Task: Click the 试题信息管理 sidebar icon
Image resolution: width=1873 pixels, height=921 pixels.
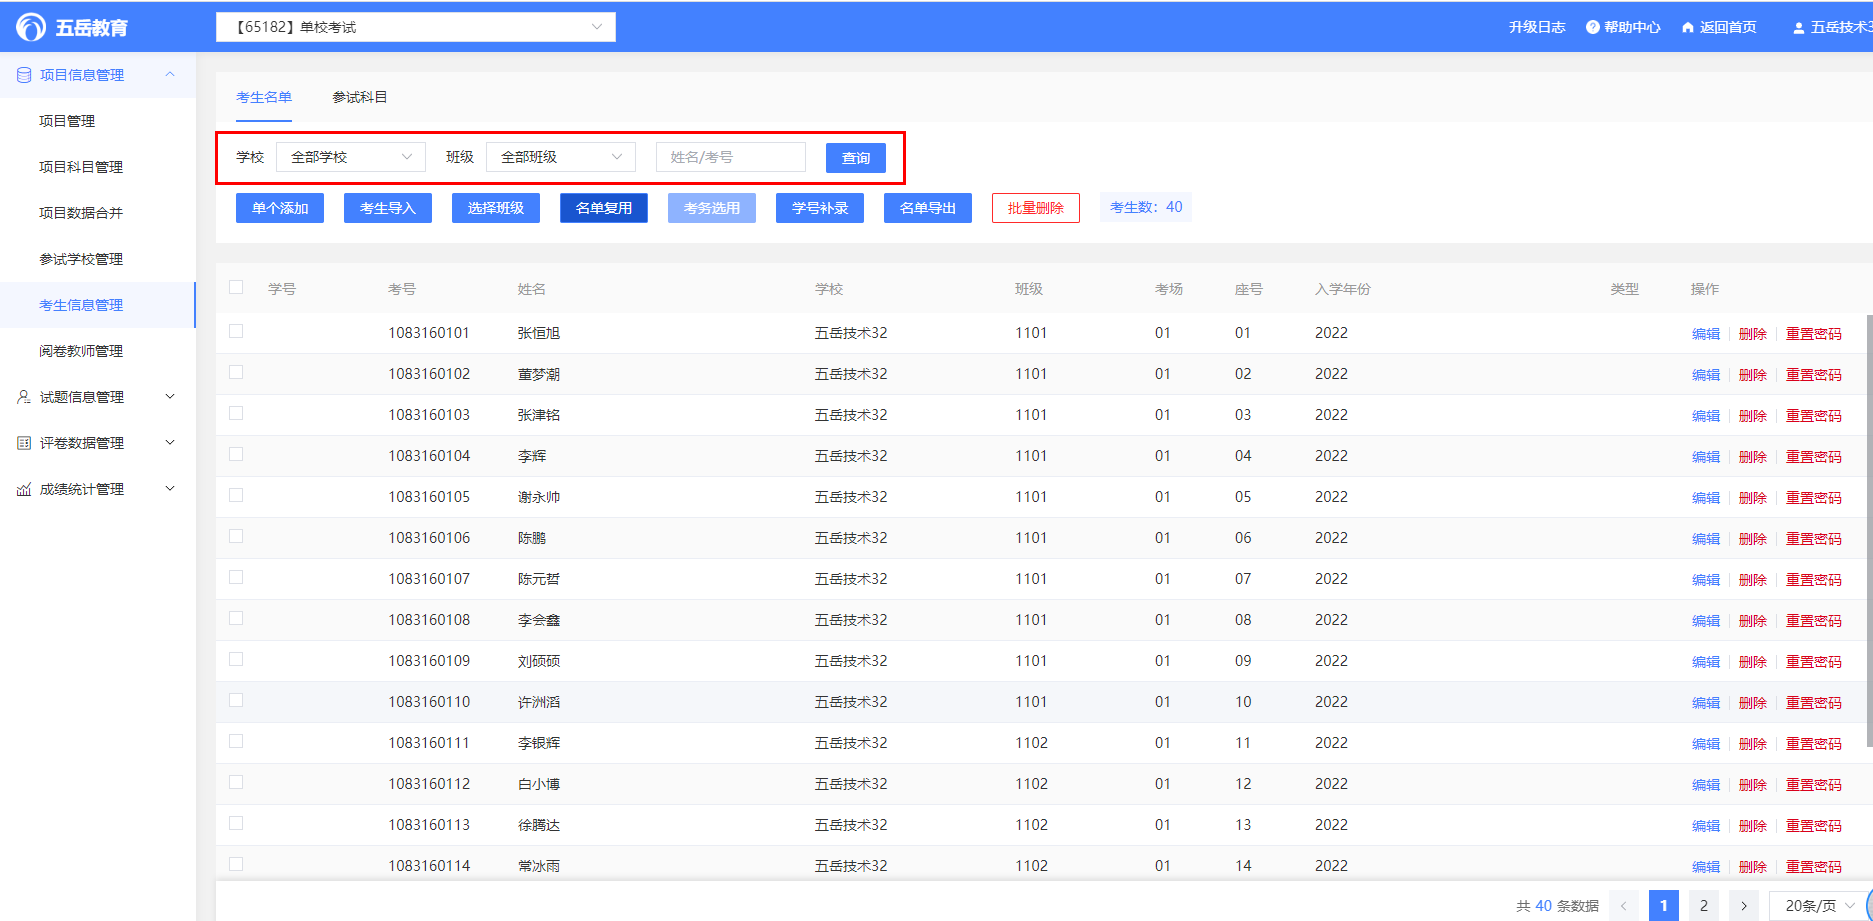Action: click(24, 397)
